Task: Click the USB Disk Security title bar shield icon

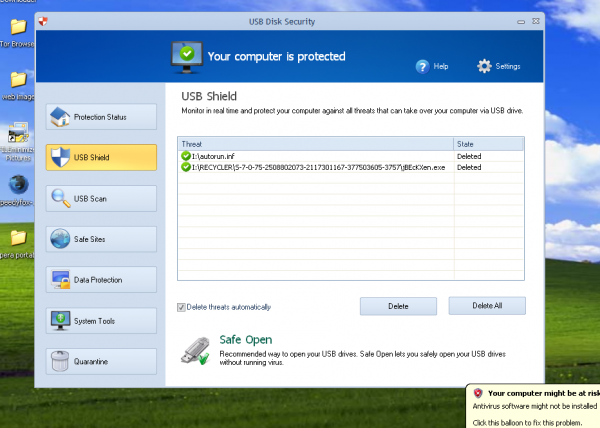Action: coord(43,21)
